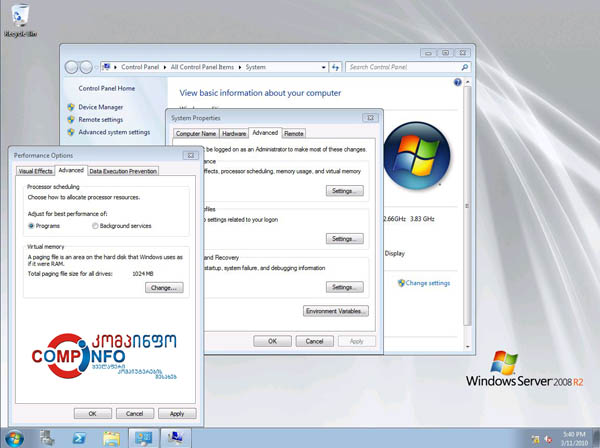The image size is (600, 448).
Task: Open the Control Panel help icon
Action: (457, 82)
